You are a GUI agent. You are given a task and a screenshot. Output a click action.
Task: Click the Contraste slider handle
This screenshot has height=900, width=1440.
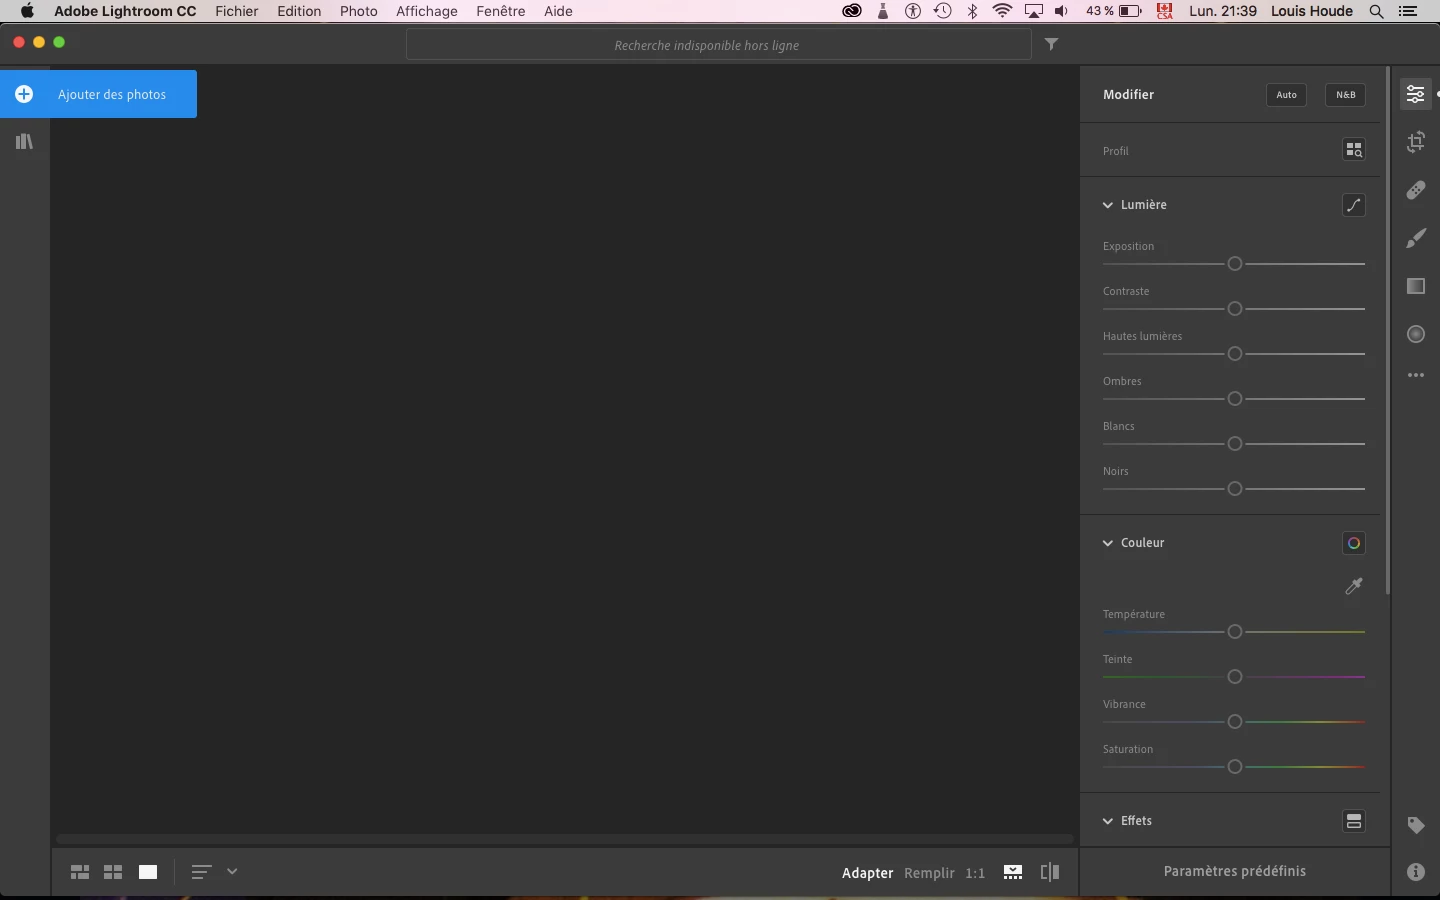tap(1235, 309)
